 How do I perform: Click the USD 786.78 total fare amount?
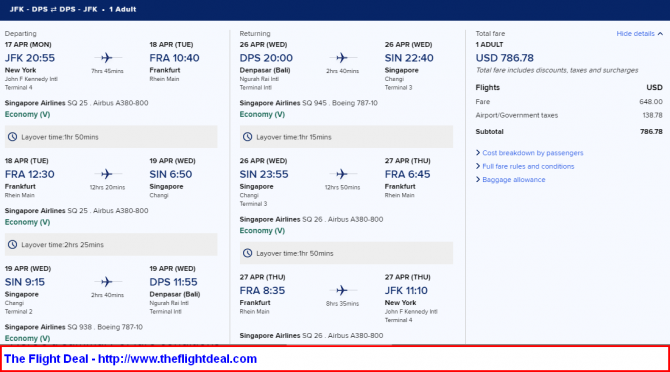[x=505, y=58]
